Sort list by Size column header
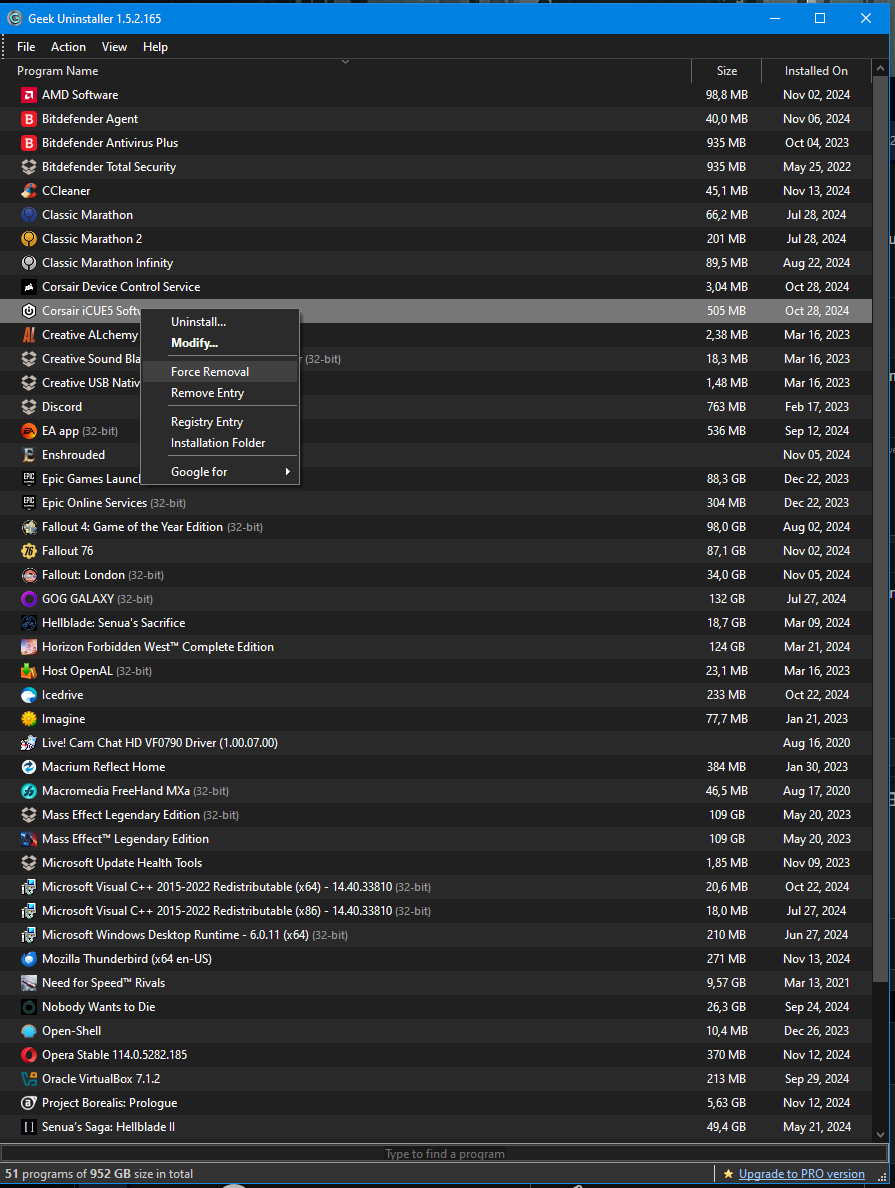 (727, 71)
